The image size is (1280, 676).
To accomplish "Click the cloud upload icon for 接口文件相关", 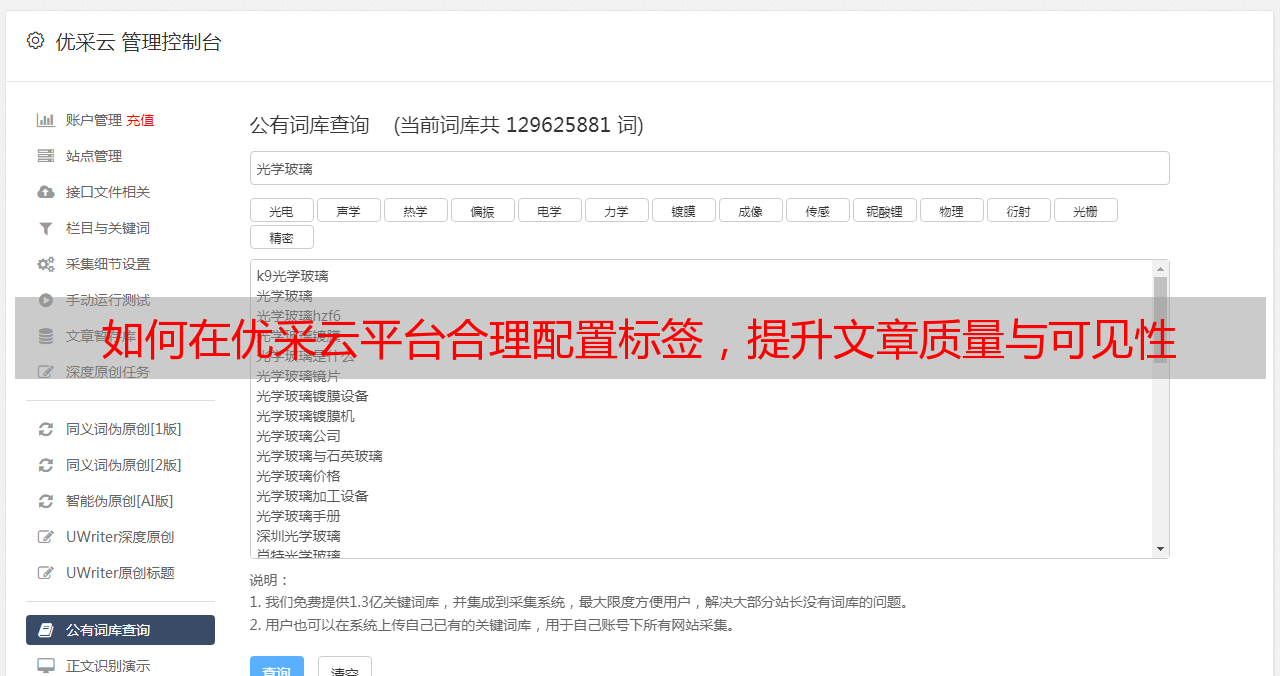I will pyautogui.click(x=46, y=192).
